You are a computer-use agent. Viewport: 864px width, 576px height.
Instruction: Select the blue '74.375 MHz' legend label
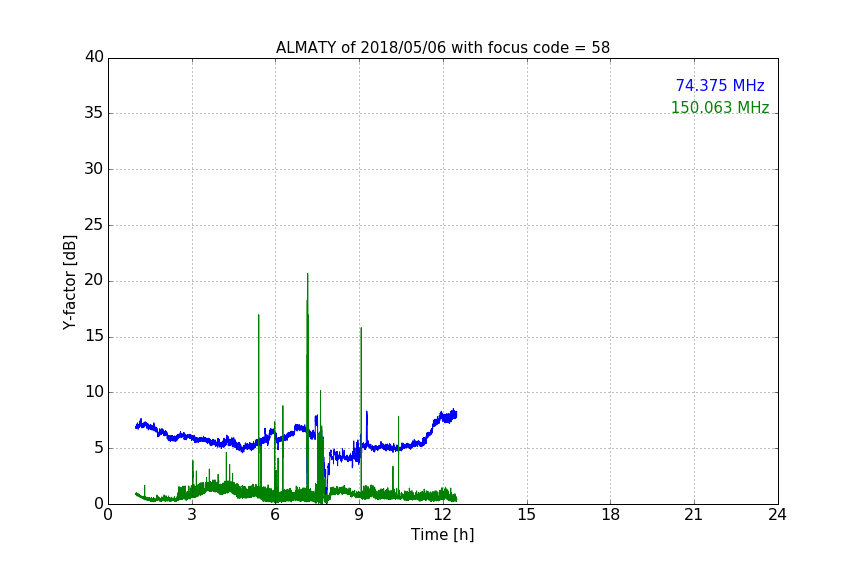click(720, 85)
